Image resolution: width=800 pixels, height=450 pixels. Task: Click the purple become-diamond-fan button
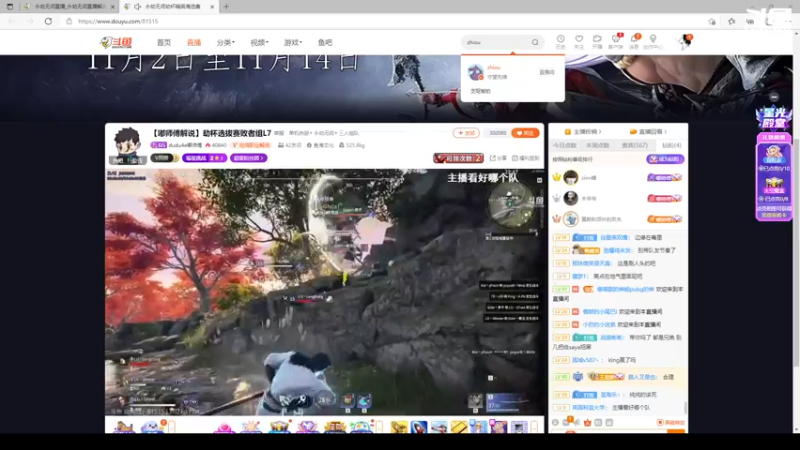pyautogui.click(x=665, y=159)
